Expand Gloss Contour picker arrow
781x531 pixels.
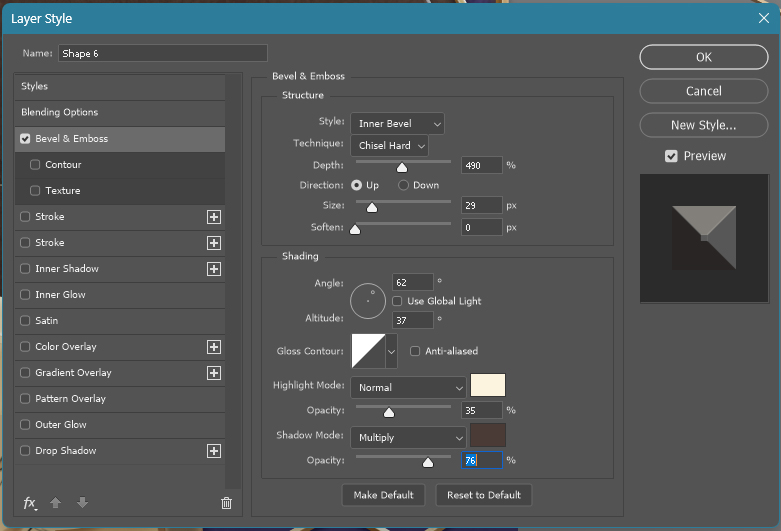point(391,351)
